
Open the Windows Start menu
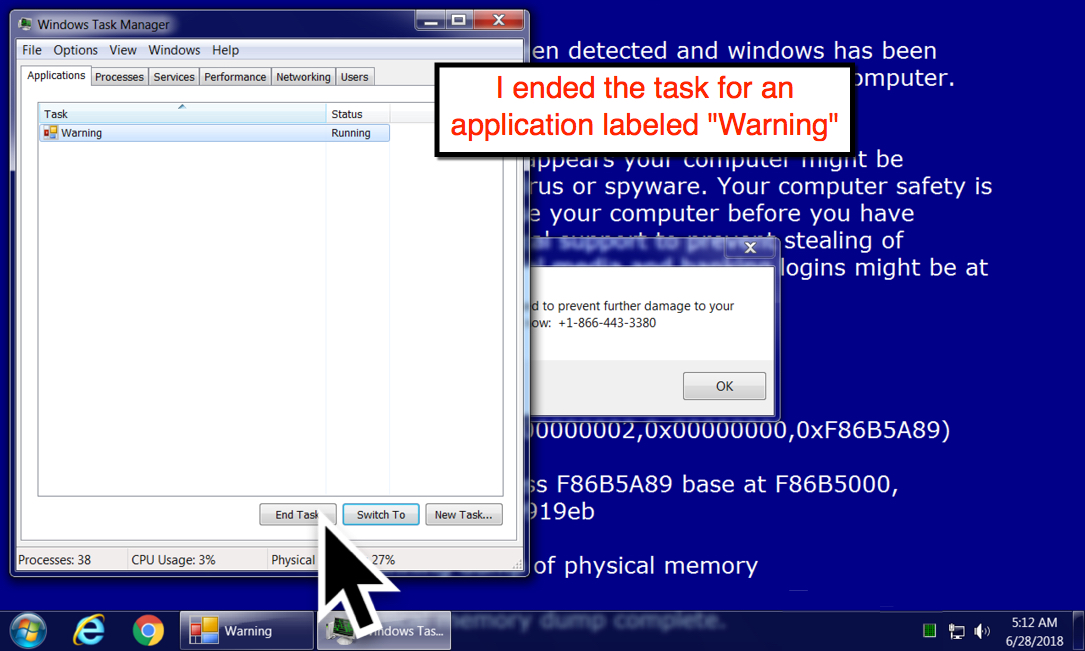click(28, 630)
